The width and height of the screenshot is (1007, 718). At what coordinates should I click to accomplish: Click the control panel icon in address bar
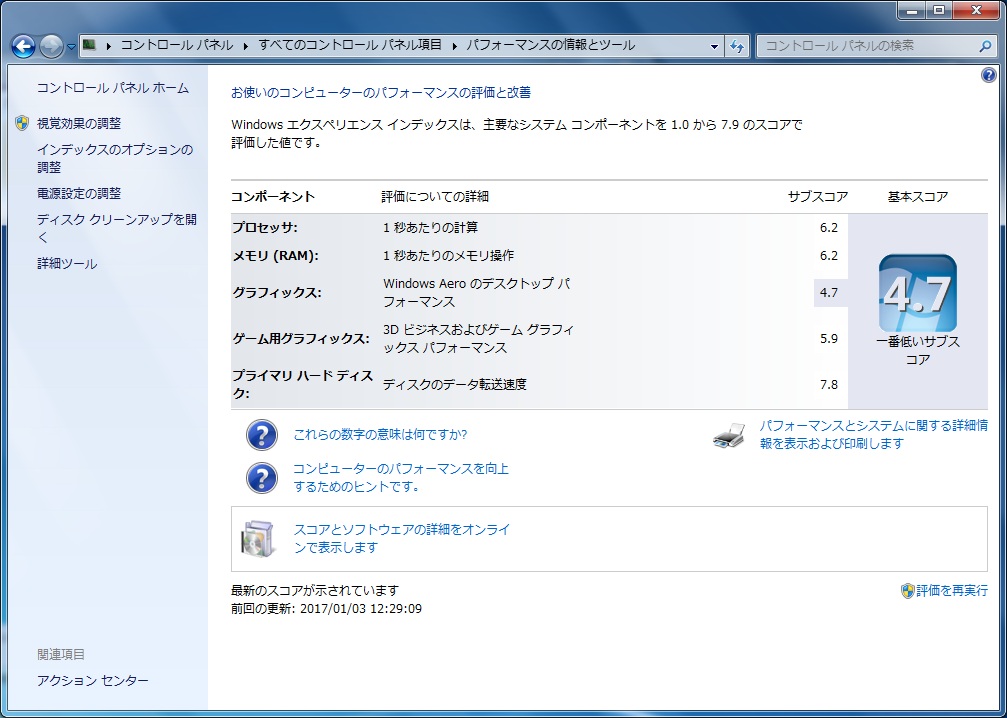tap(90, 45)
